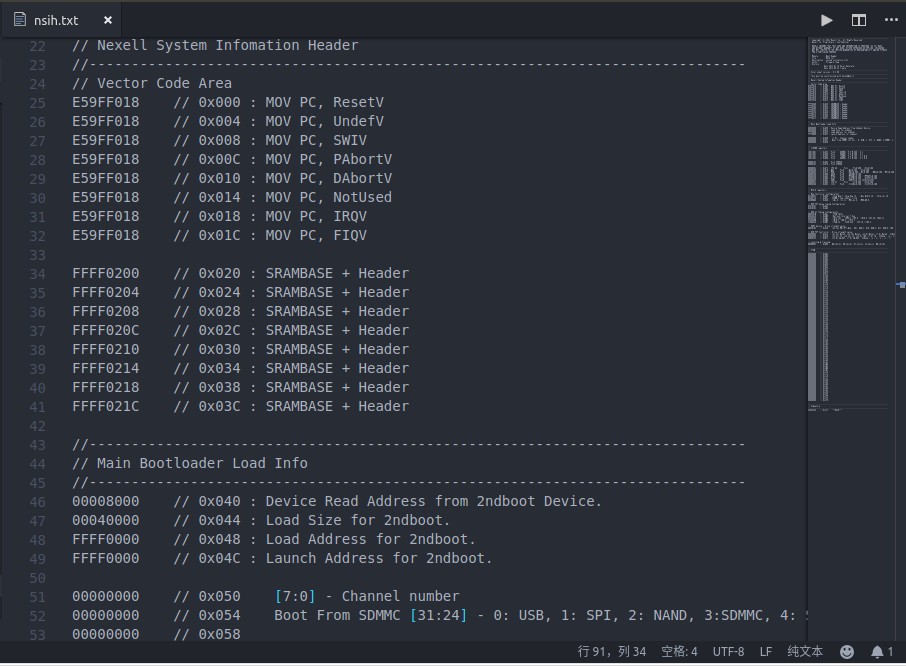Click E59FF018 on the ResetV line
This screenshot has width=906, height=666.
pyautogui.click(x=106, y=102)
